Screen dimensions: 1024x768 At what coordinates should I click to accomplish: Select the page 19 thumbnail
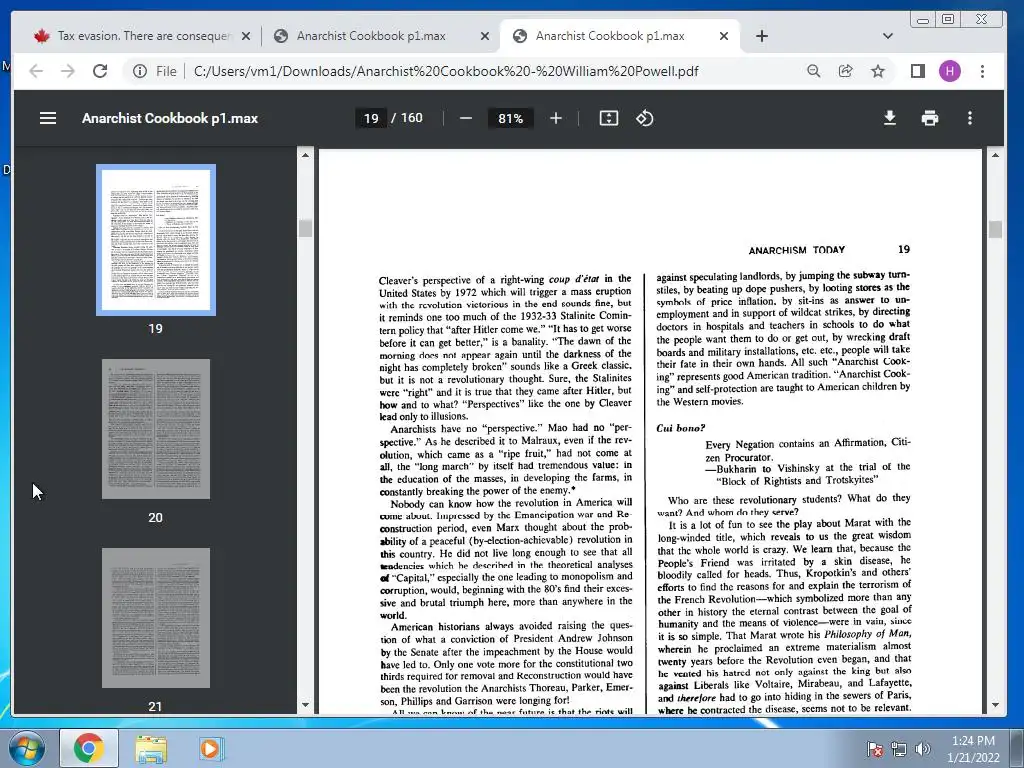(x=155, y=240)
